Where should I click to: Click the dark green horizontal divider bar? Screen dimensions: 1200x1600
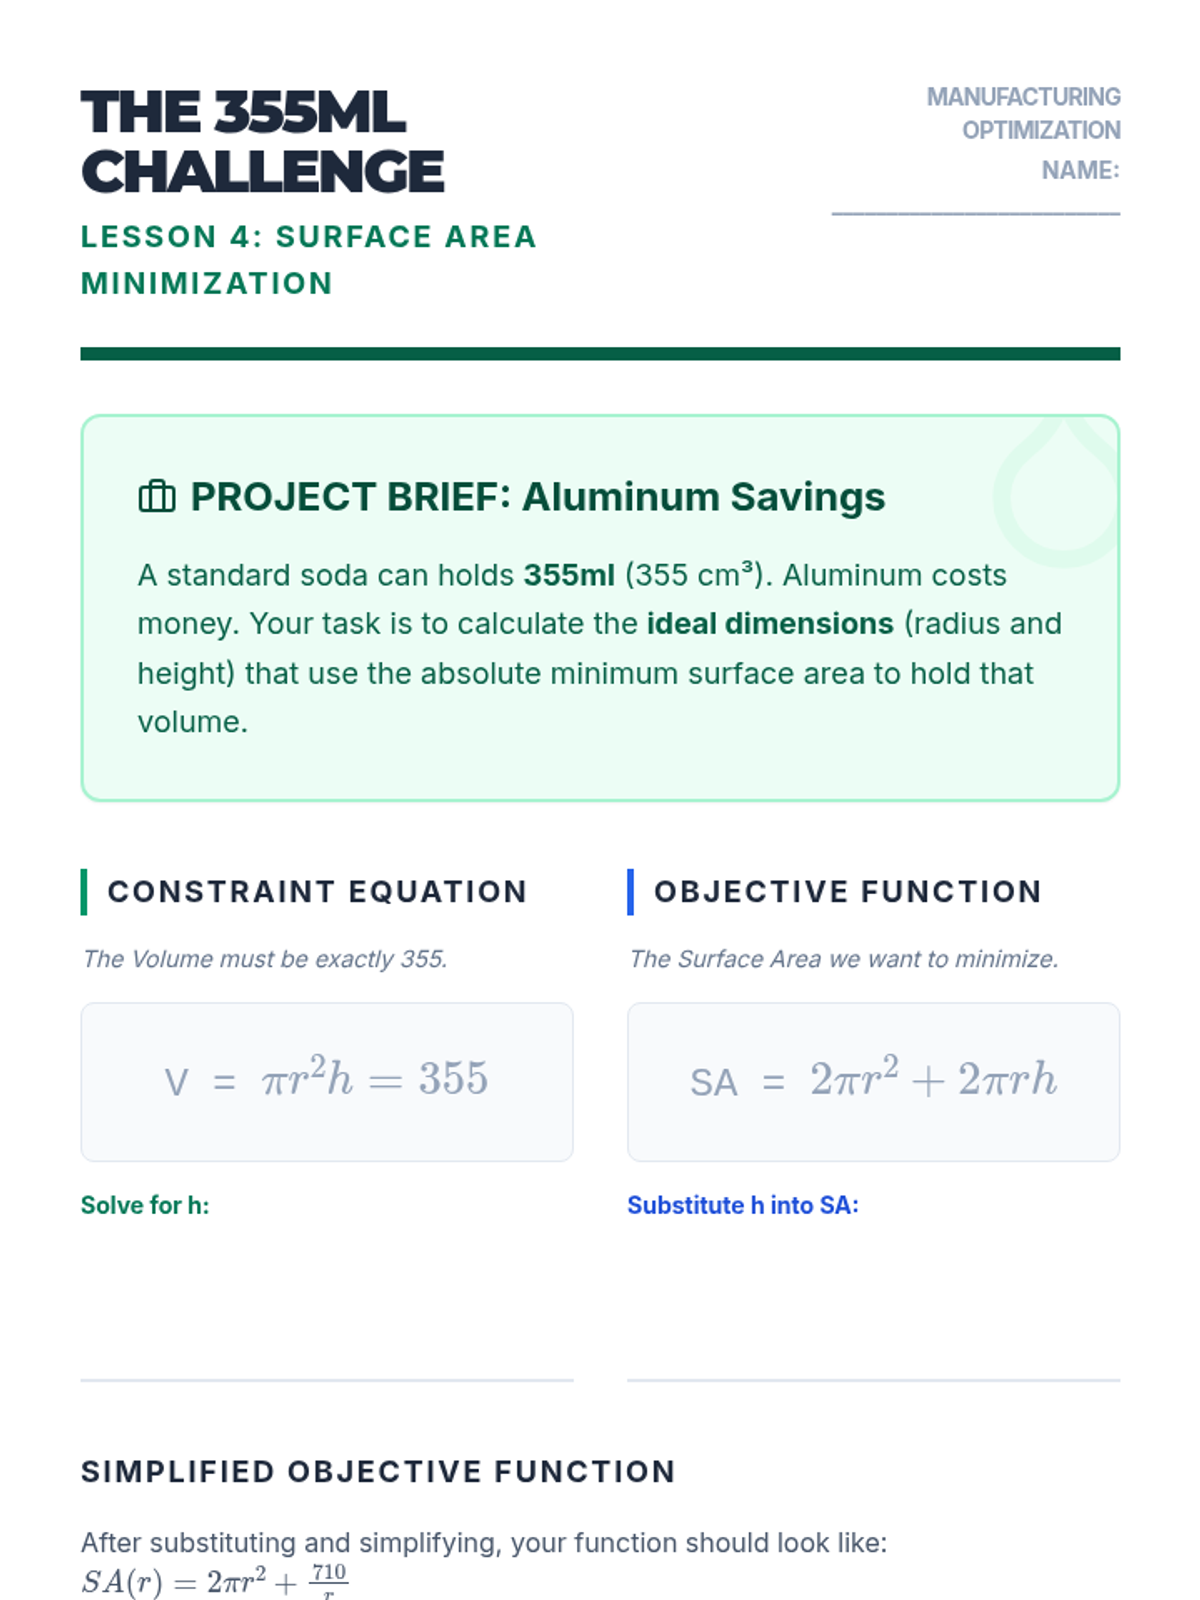(x=600, y=354)
